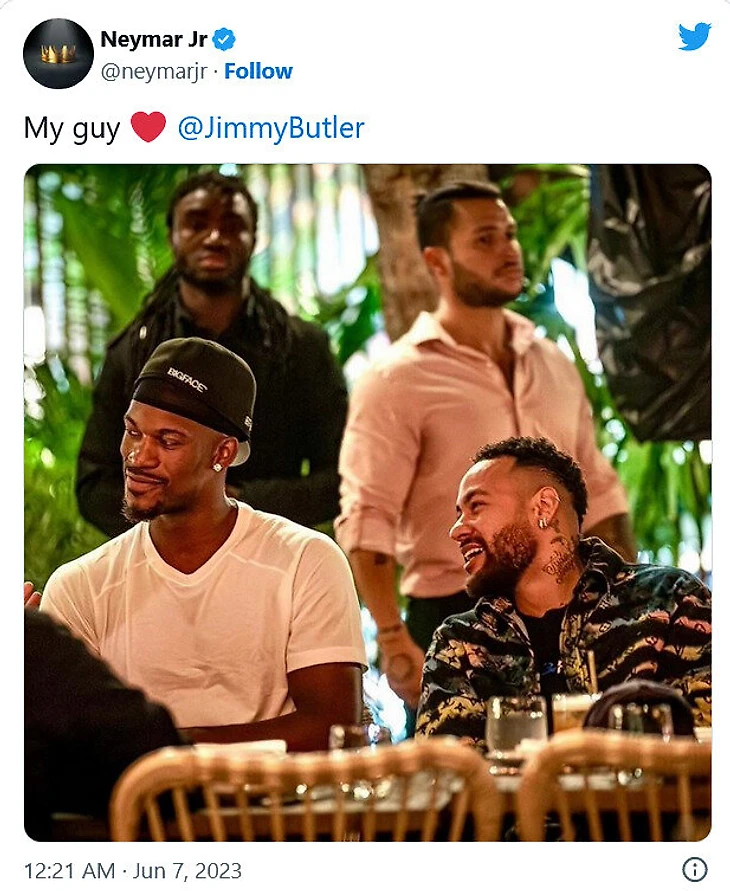Open the @JimmyButler mention link
730x891 pixels.
[x=271, y=128]
